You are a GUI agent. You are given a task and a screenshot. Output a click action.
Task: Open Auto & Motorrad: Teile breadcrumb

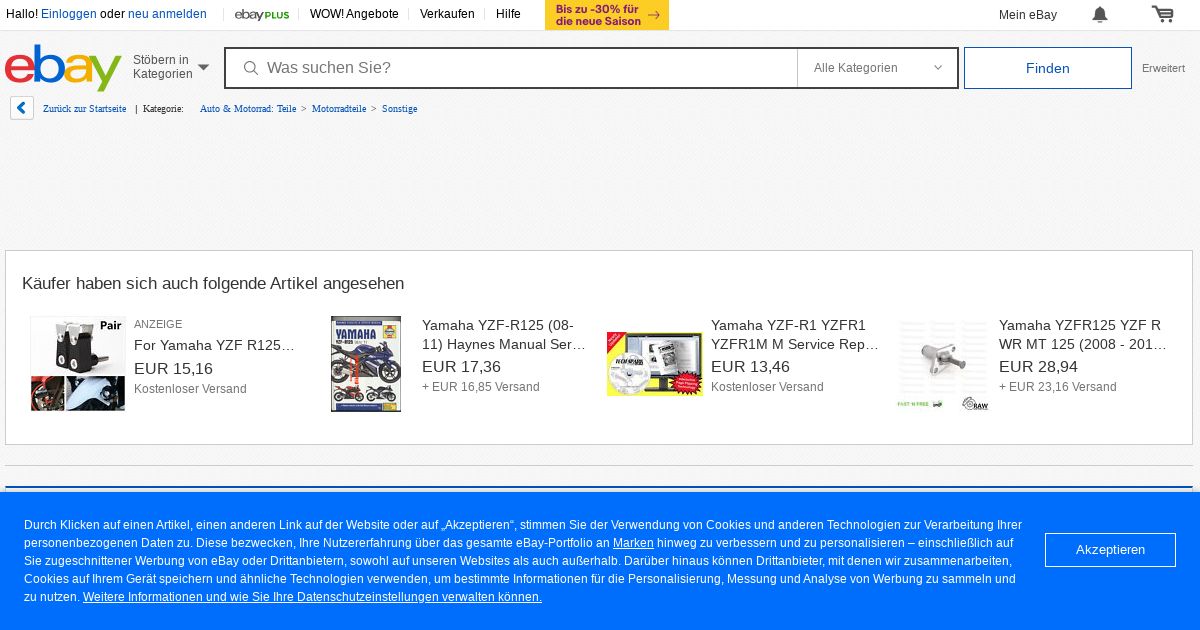[248, 108]
